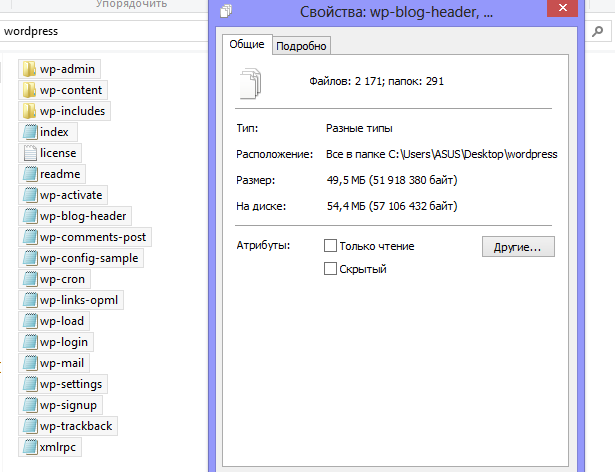Enable the 'Скрытый' checkbox
The image size is (615, 472).
click(330, 269)
